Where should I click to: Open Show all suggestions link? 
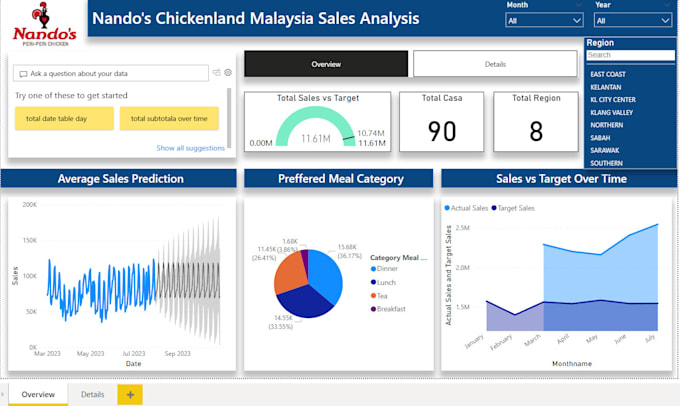pos(190,148)
